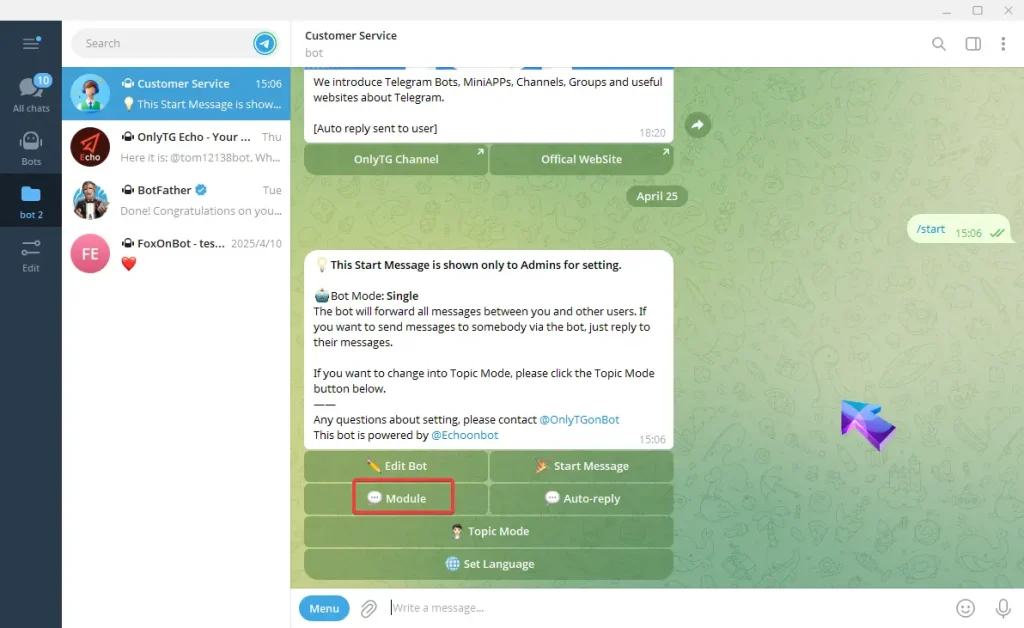This screenshot has height=628, width=1024.
Task: Click the Set Language button
Action: coord(488,564)
